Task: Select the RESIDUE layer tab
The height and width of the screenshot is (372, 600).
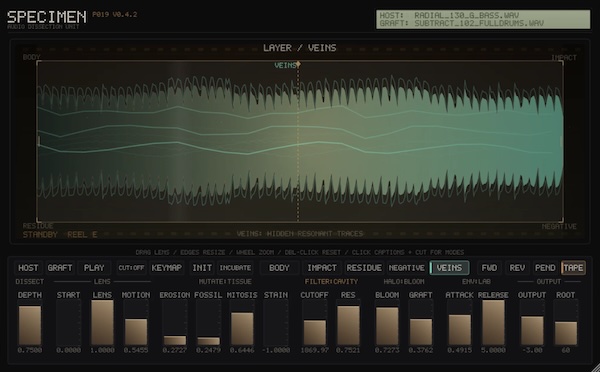Action: tap(364, 268)
